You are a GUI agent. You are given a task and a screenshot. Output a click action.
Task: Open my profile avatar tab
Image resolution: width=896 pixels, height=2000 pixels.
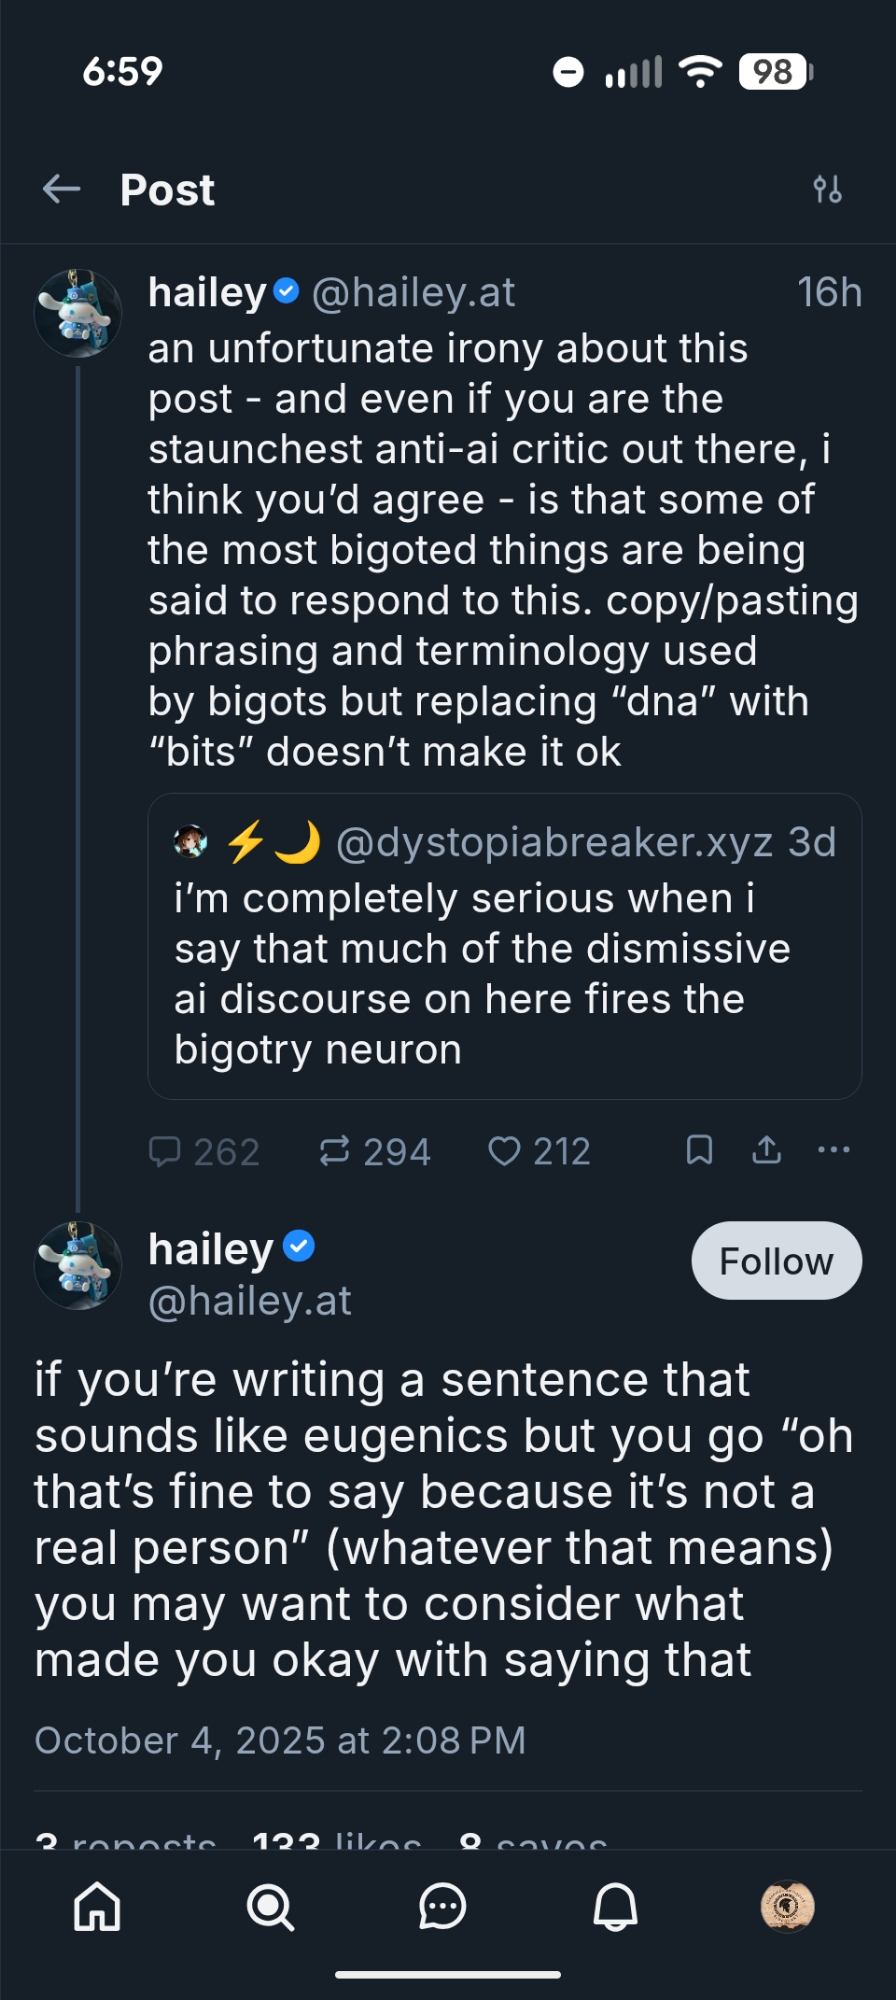pyautogui.click(x=787, y=1907)
